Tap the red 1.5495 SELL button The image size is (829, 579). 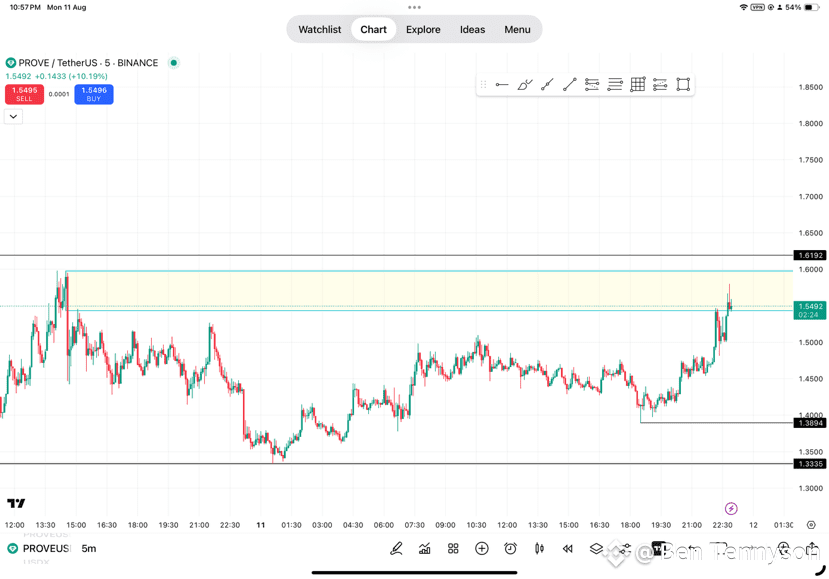click(x=24, y=94)
